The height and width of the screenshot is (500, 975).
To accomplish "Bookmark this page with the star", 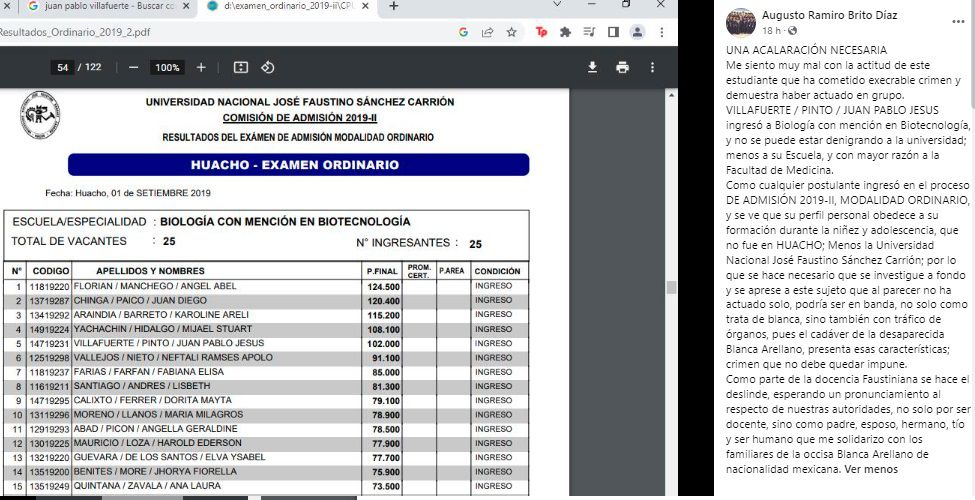I will pos(511,32).
